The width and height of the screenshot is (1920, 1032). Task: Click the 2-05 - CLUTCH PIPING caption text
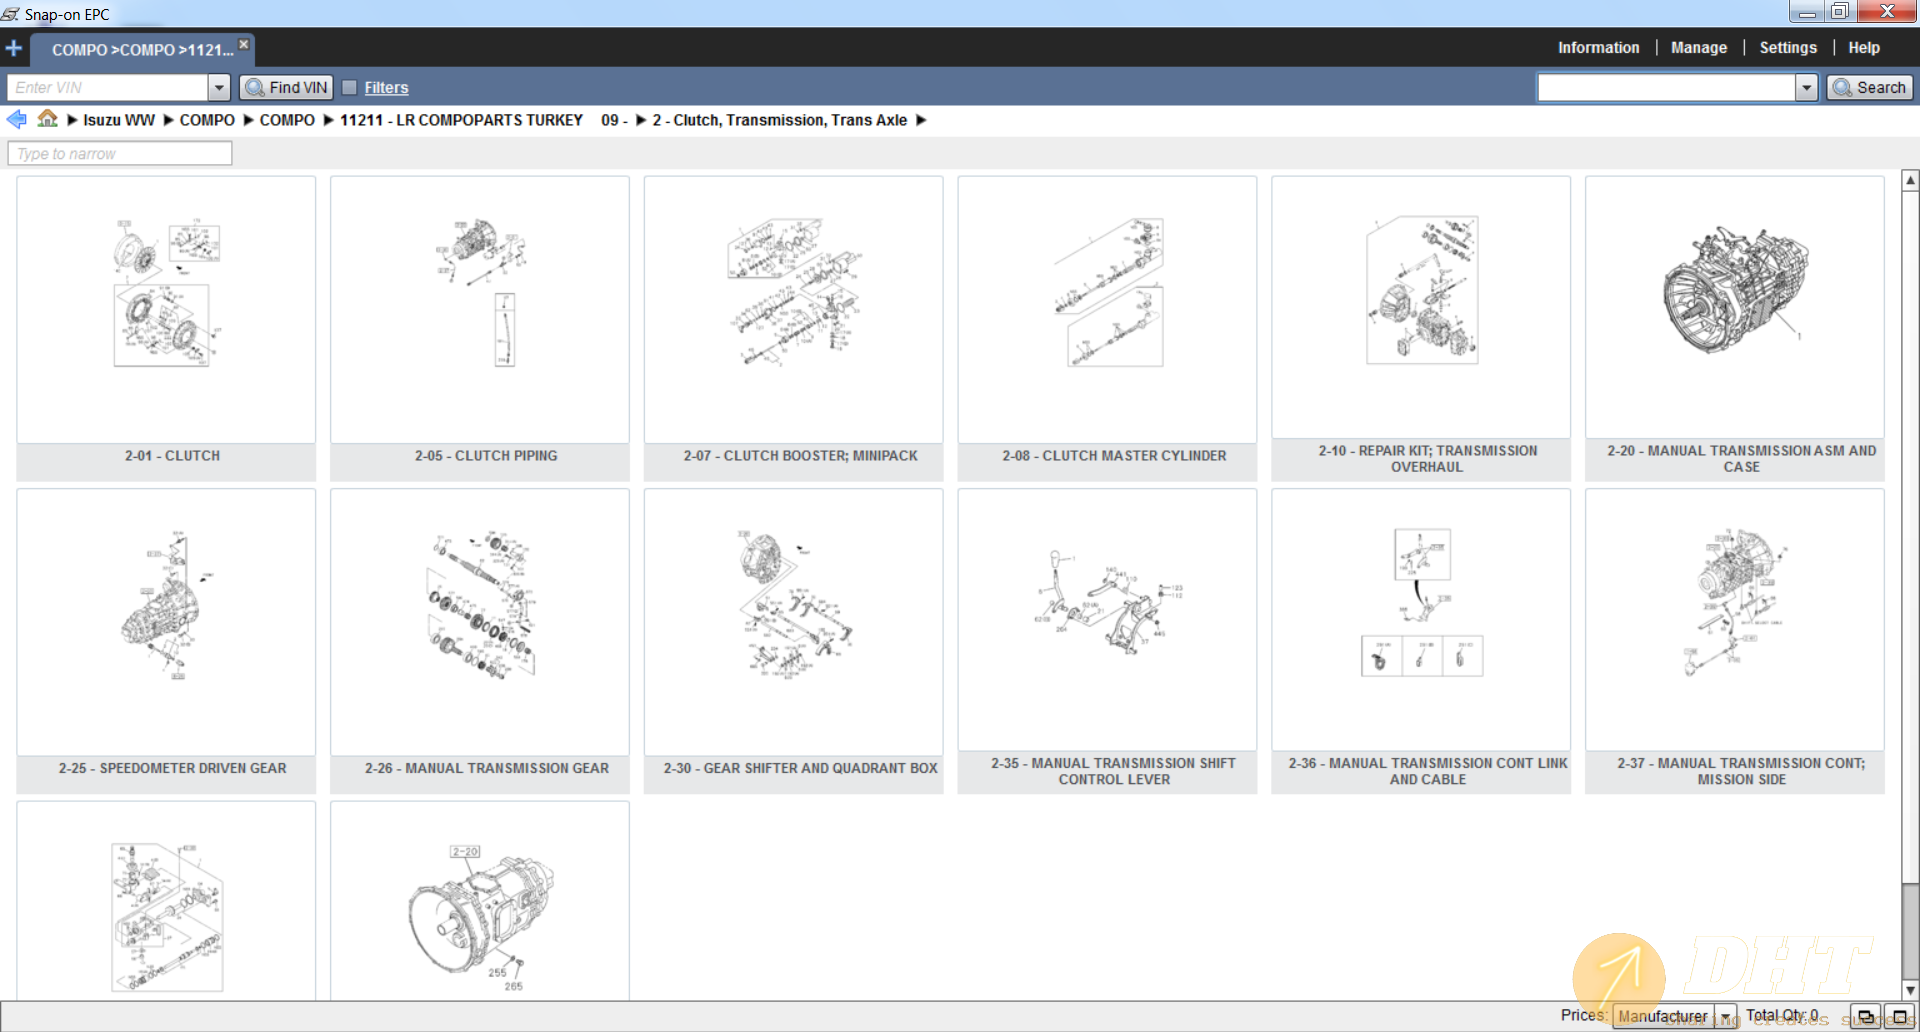click(x=486, y=456)
